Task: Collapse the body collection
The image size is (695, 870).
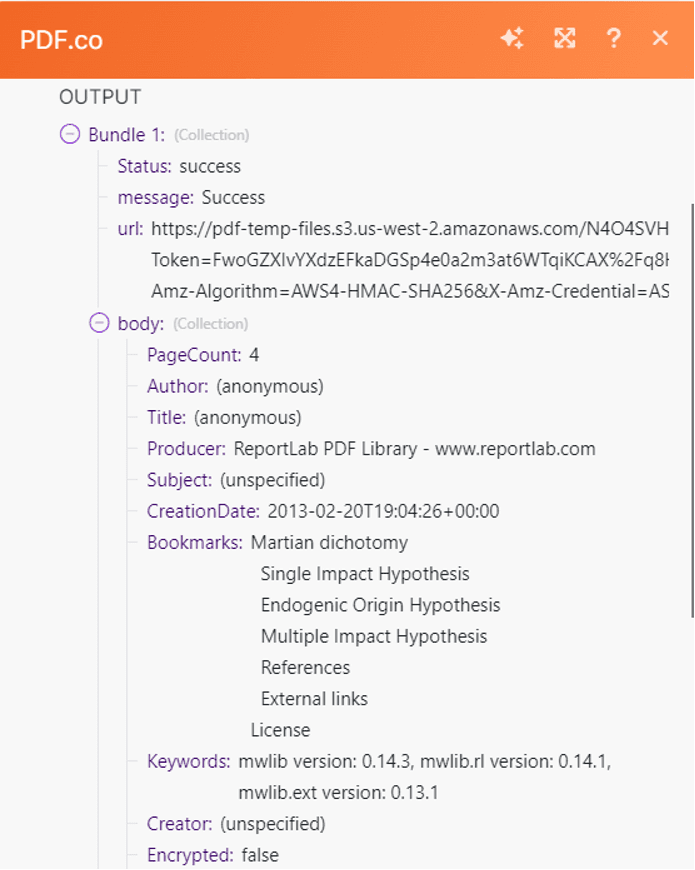Action: 99,323
